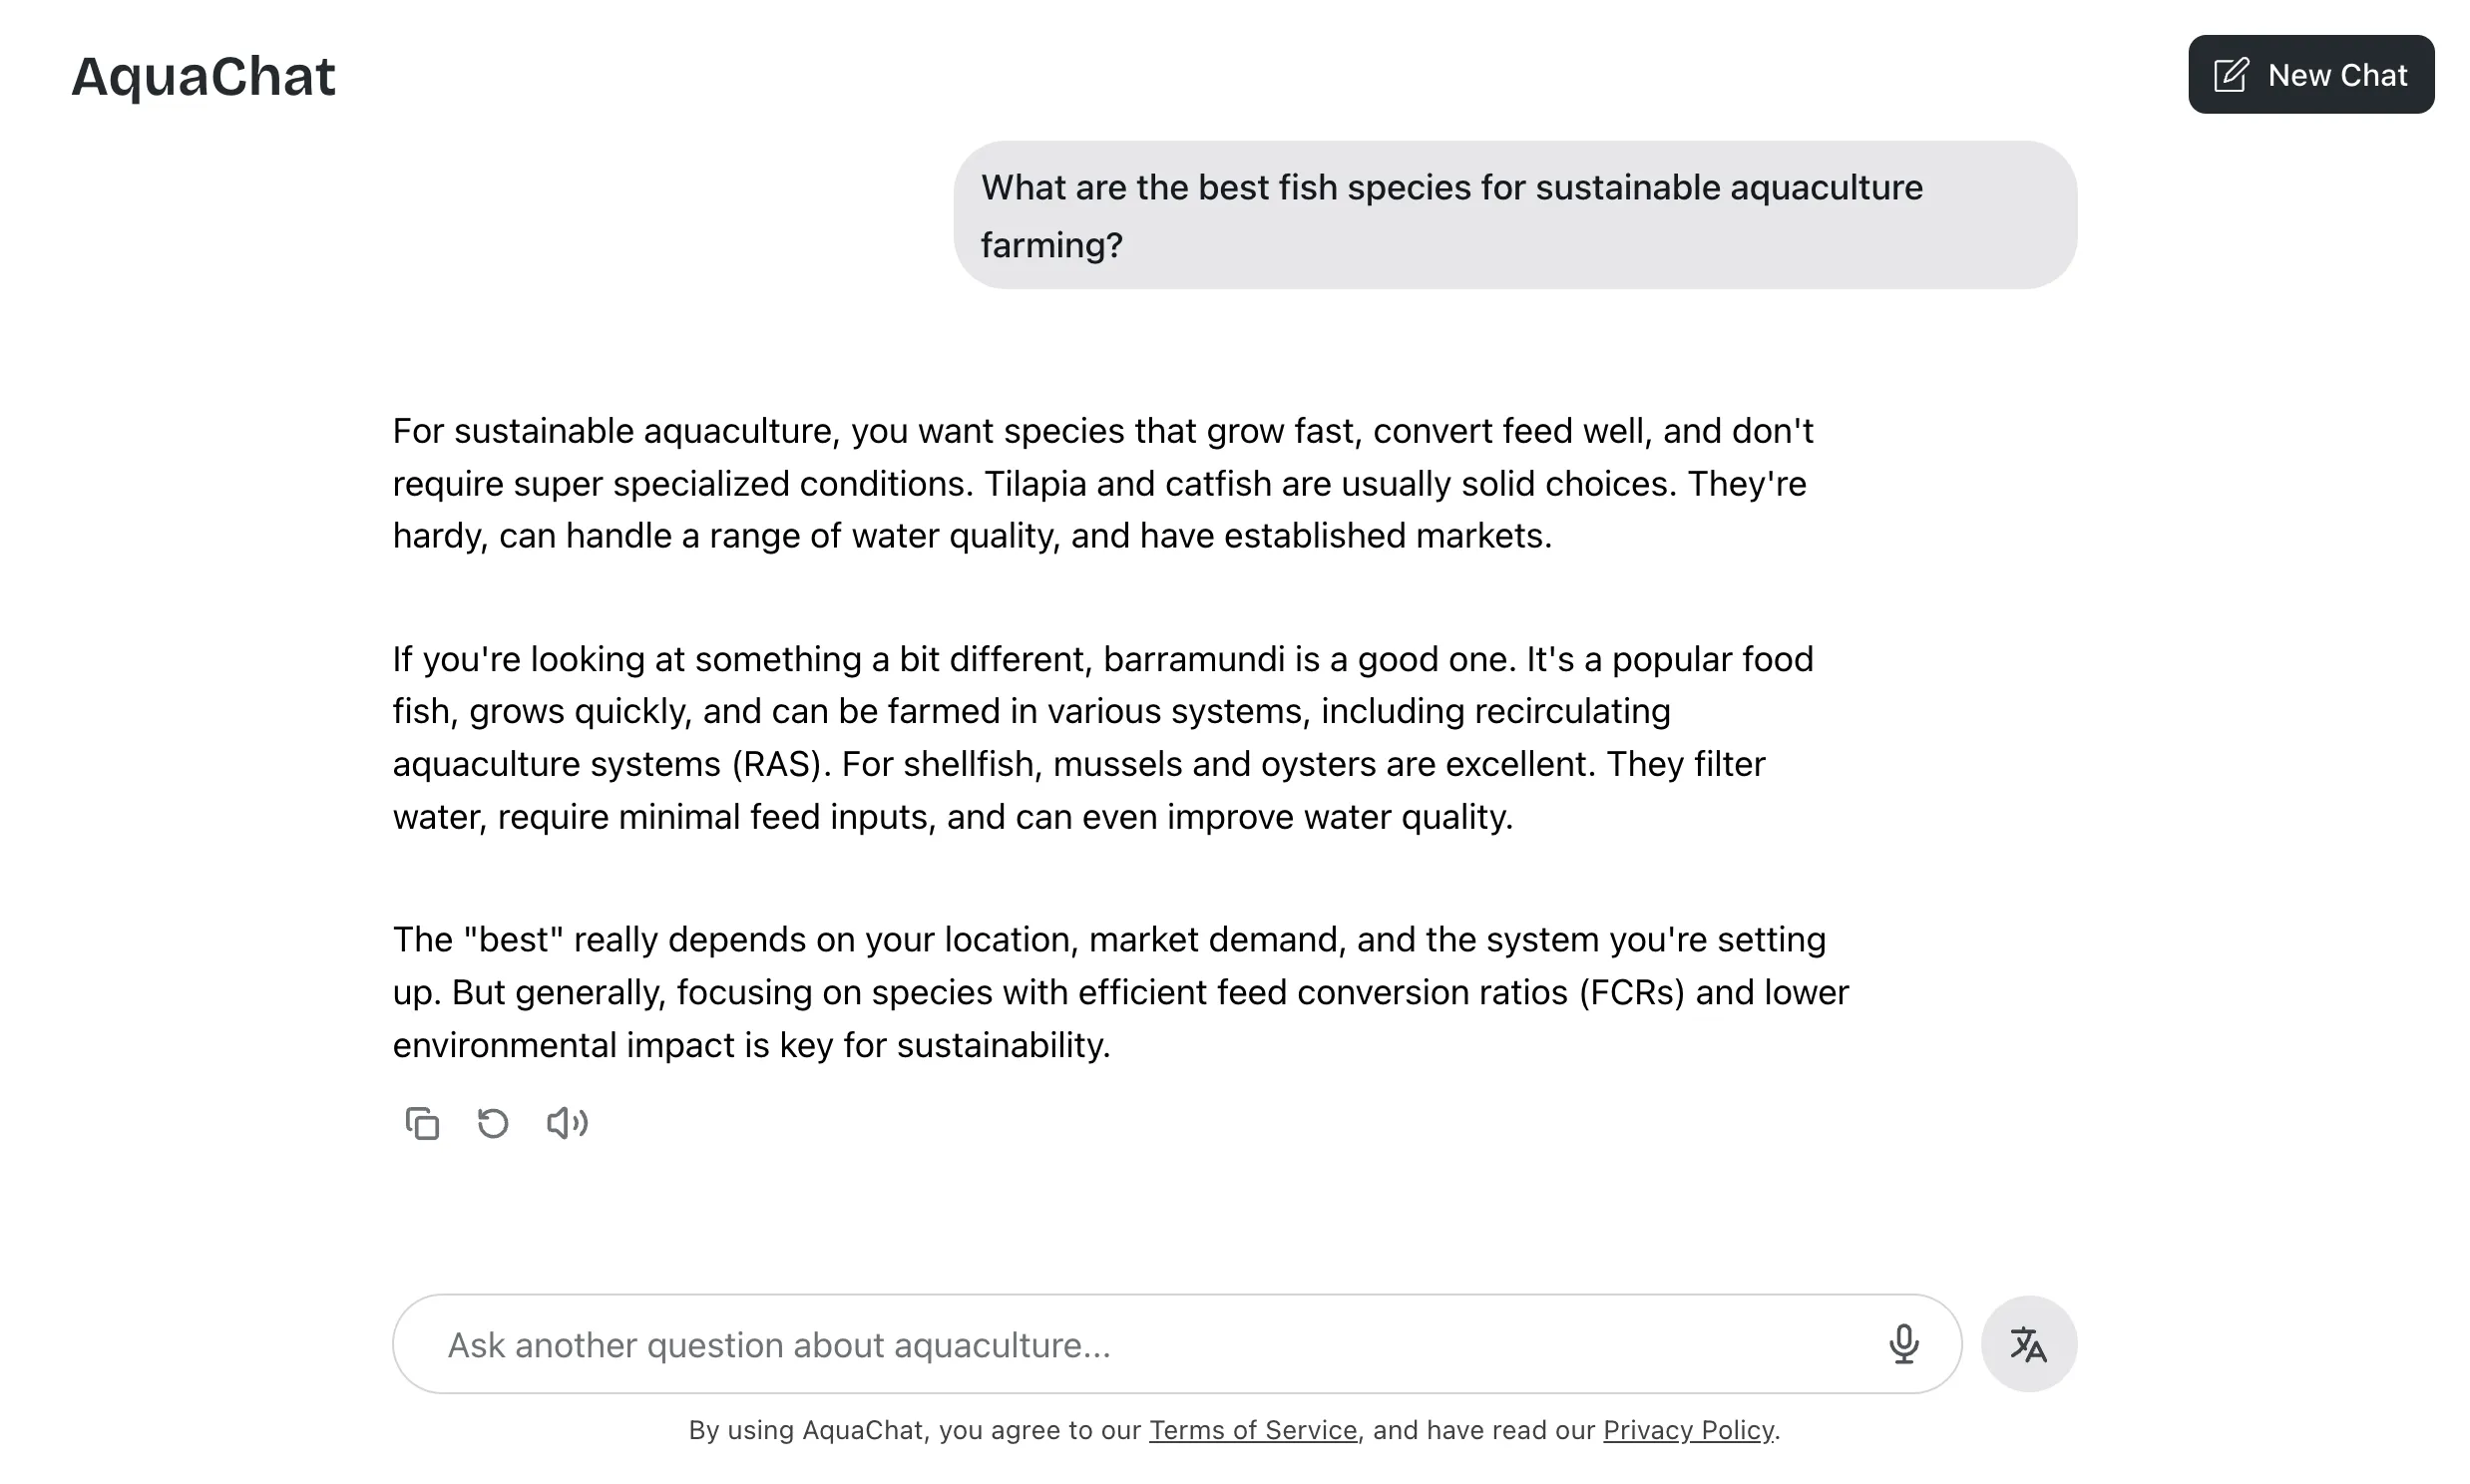
Task: Click the paragraph about feed conversion ratios
Action: [1120, 992]
